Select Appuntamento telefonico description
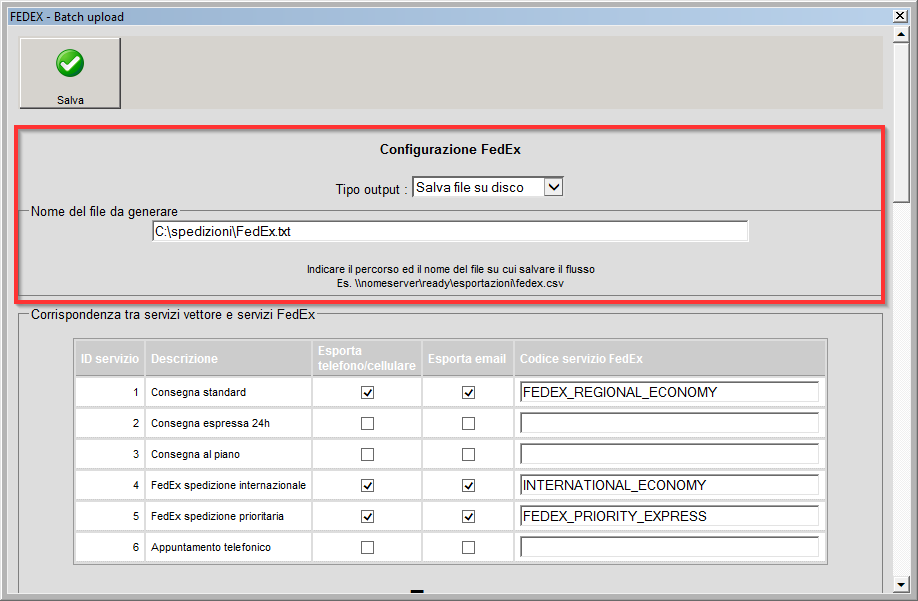Screen dimensions: 918x601 click(211, 547)
